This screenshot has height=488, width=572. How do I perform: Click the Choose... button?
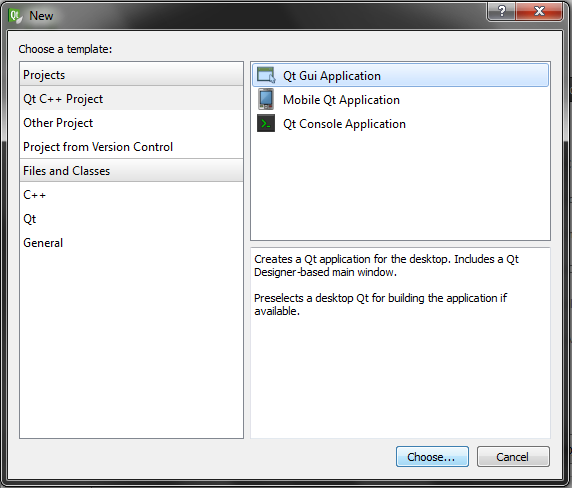pos(432,457)
